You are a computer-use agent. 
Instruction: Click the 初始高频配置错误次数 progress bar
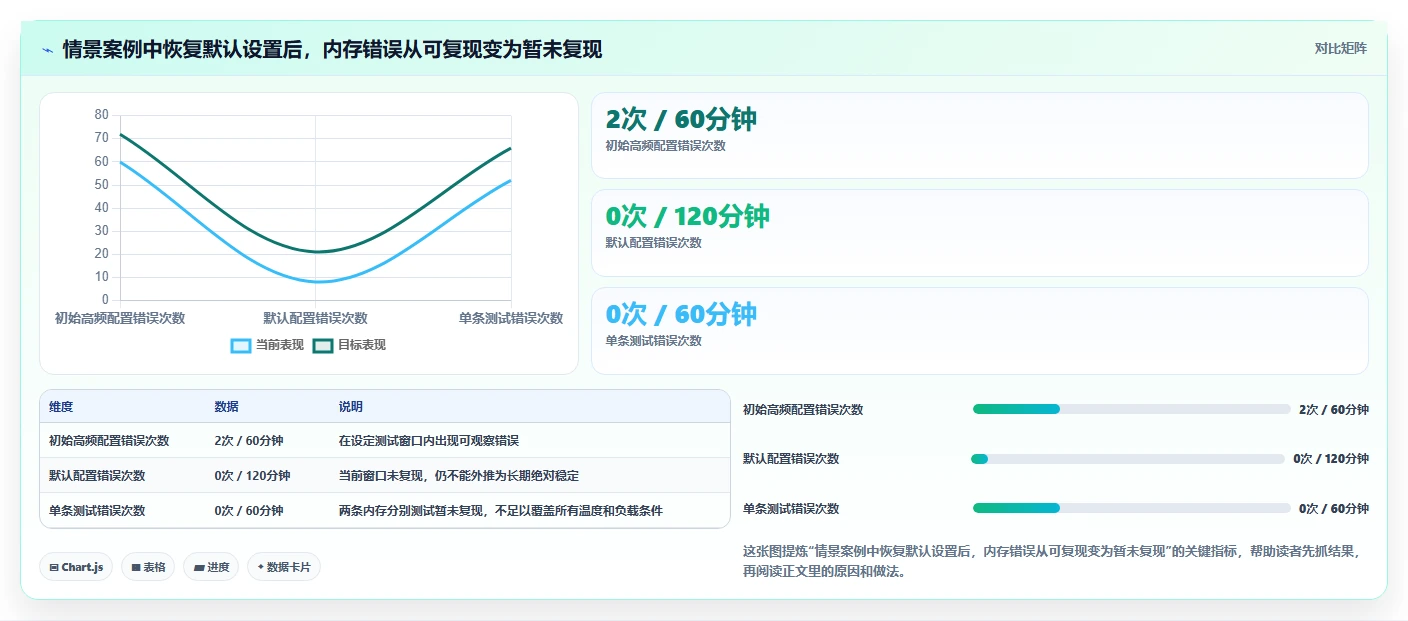pyautogui.click(x=1131, y=409)
